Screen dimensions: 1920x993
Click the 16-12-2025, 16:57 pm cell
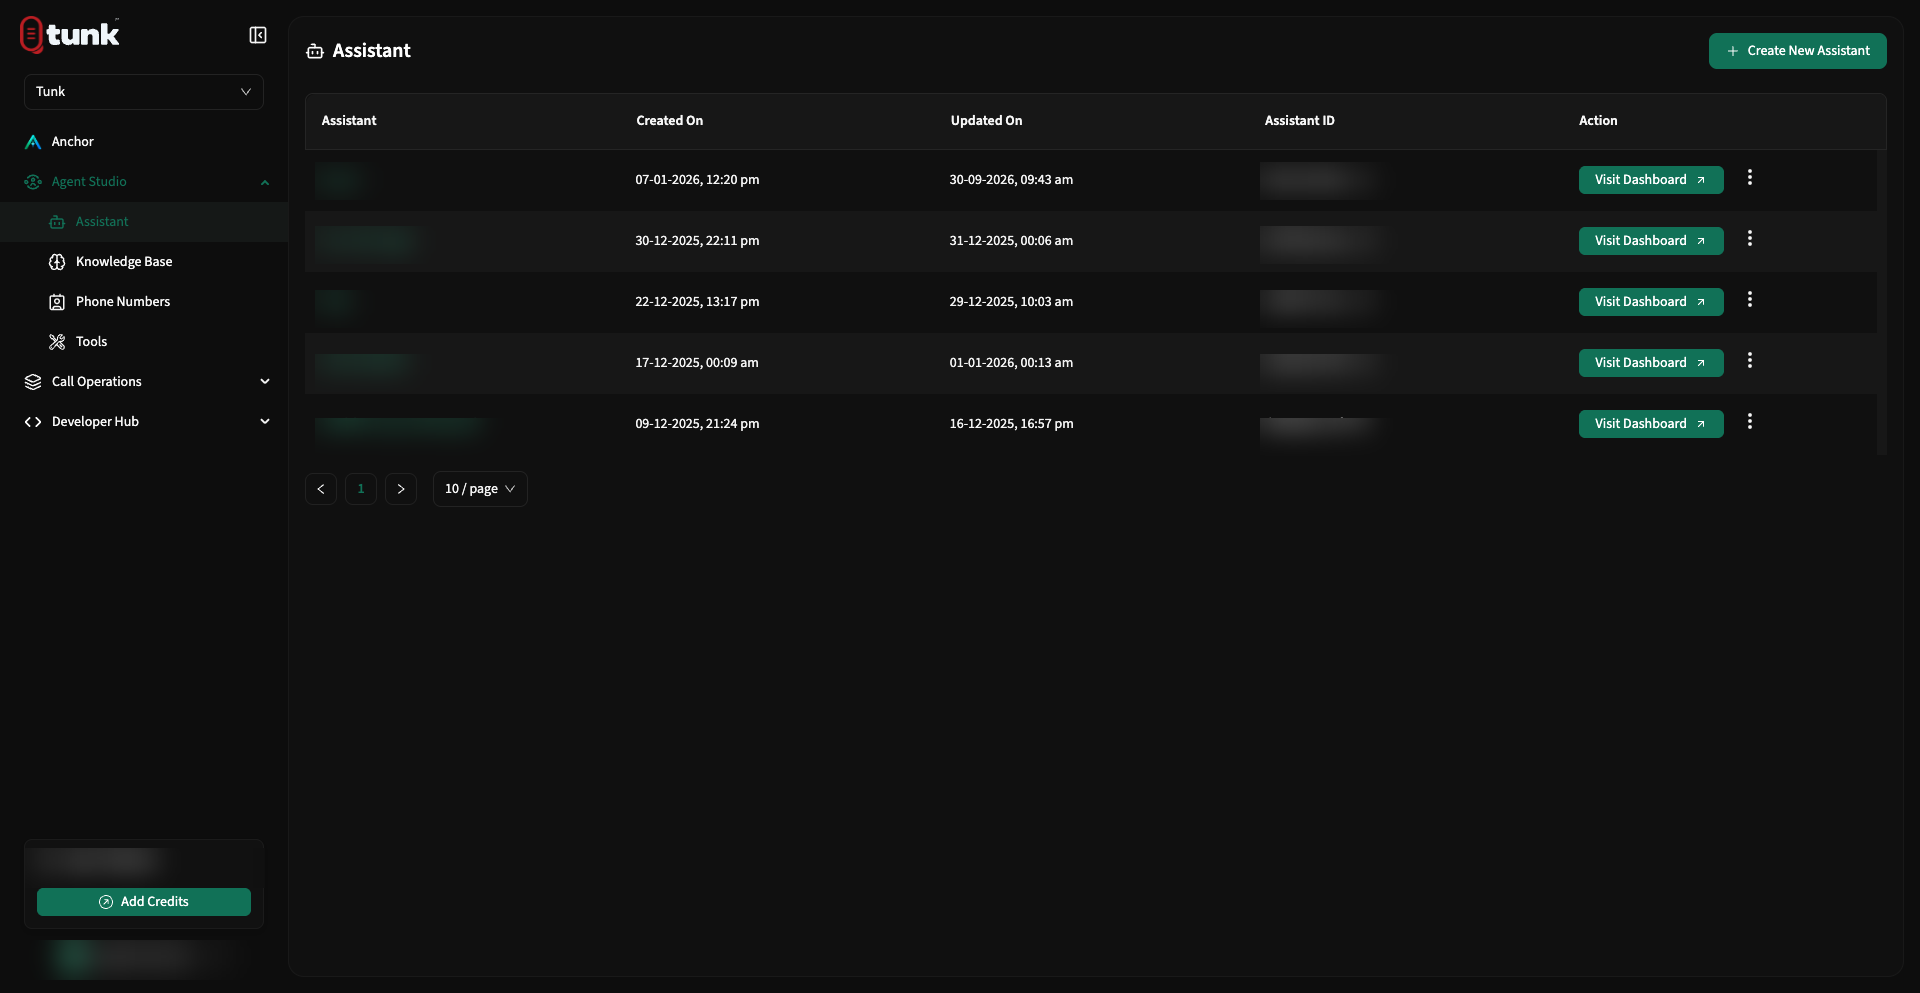[1011, 424]
